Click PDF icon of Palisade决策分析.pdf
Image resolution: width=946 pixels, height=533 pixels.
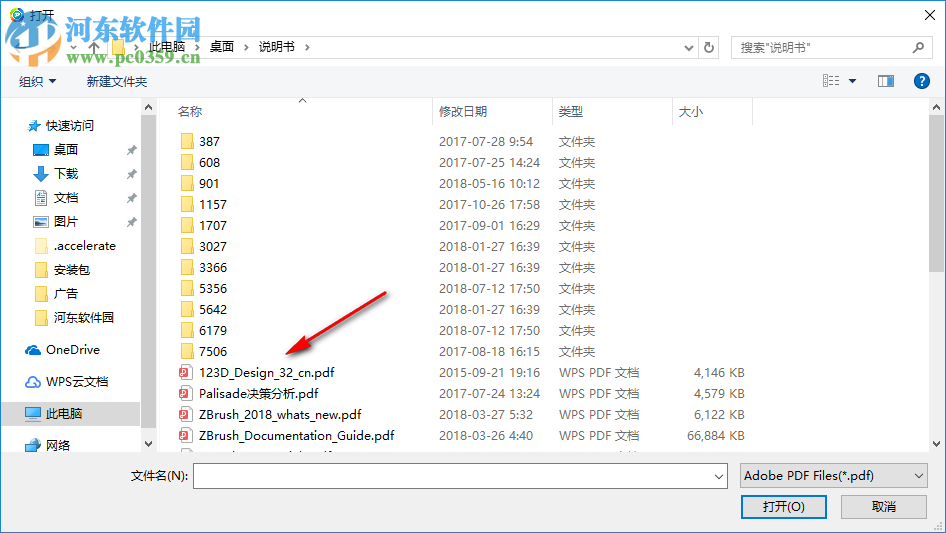coord(186,394)
